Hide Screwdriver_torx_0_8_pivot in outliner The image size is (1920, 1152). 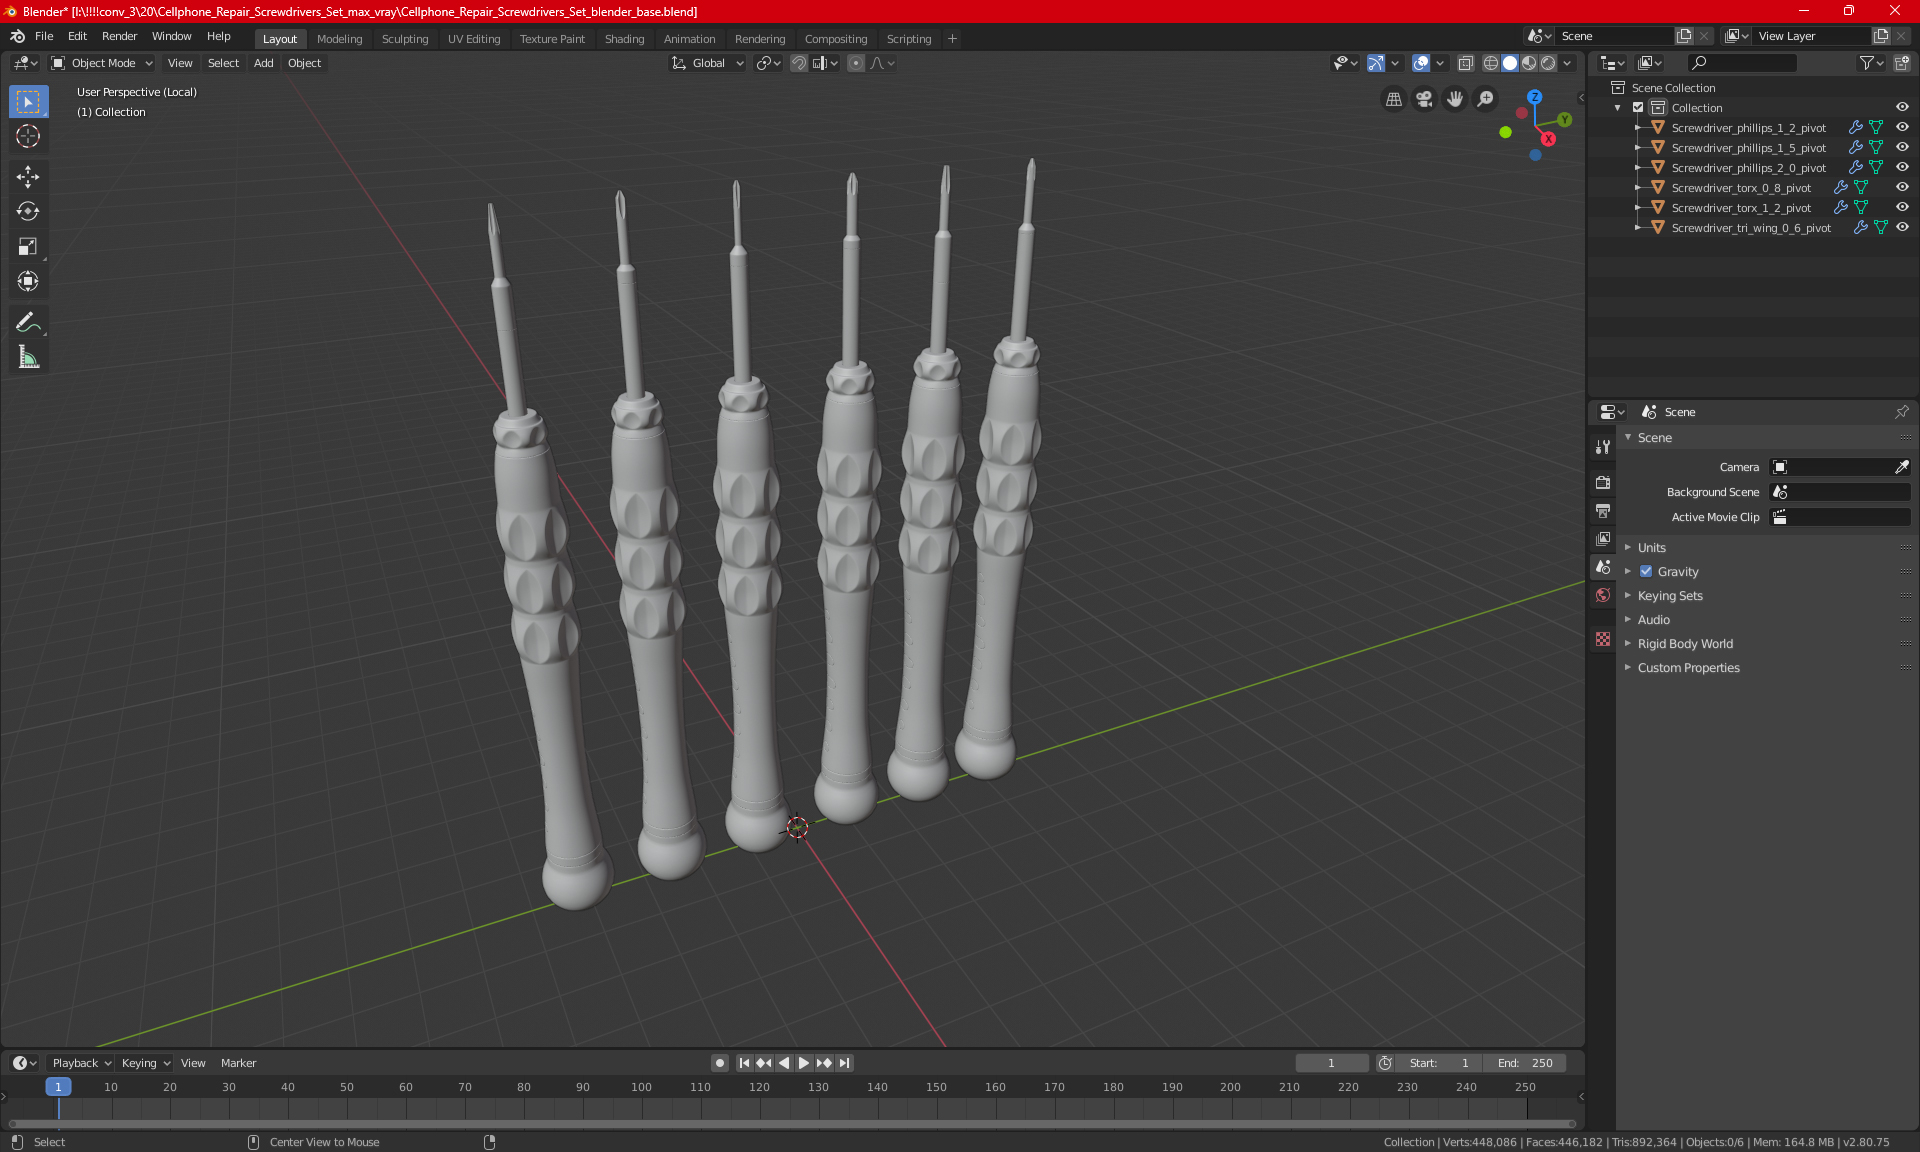tap(1902, 188)
